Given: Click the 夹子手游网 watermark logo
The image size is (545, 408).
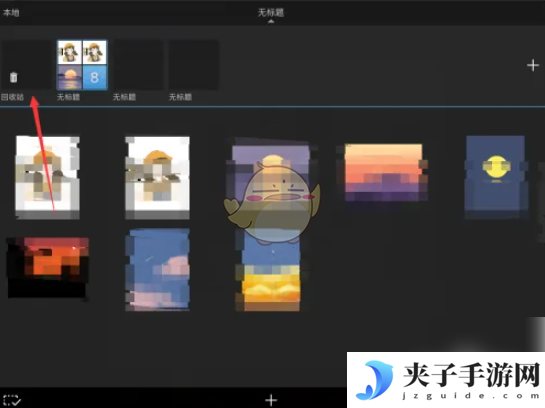Looking at the screenshot, I should (446, 380).
